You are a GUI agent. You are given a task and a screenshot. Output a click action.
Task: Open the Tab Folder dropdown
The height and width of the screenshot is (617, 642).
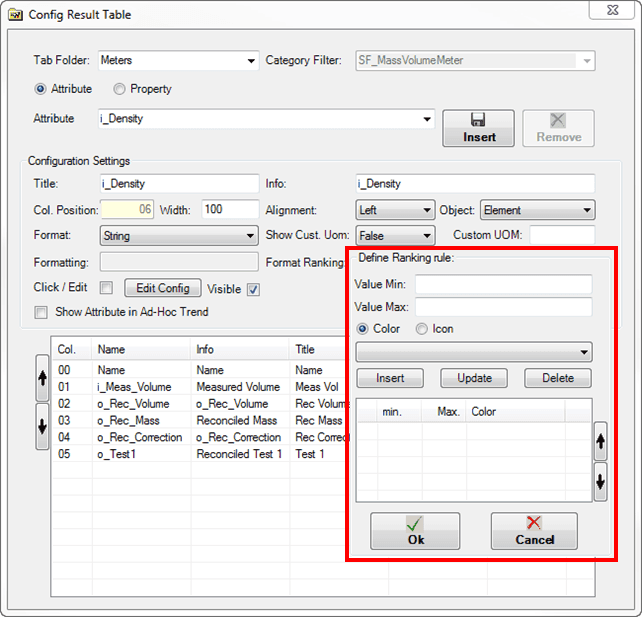click(x=251, y=61)
